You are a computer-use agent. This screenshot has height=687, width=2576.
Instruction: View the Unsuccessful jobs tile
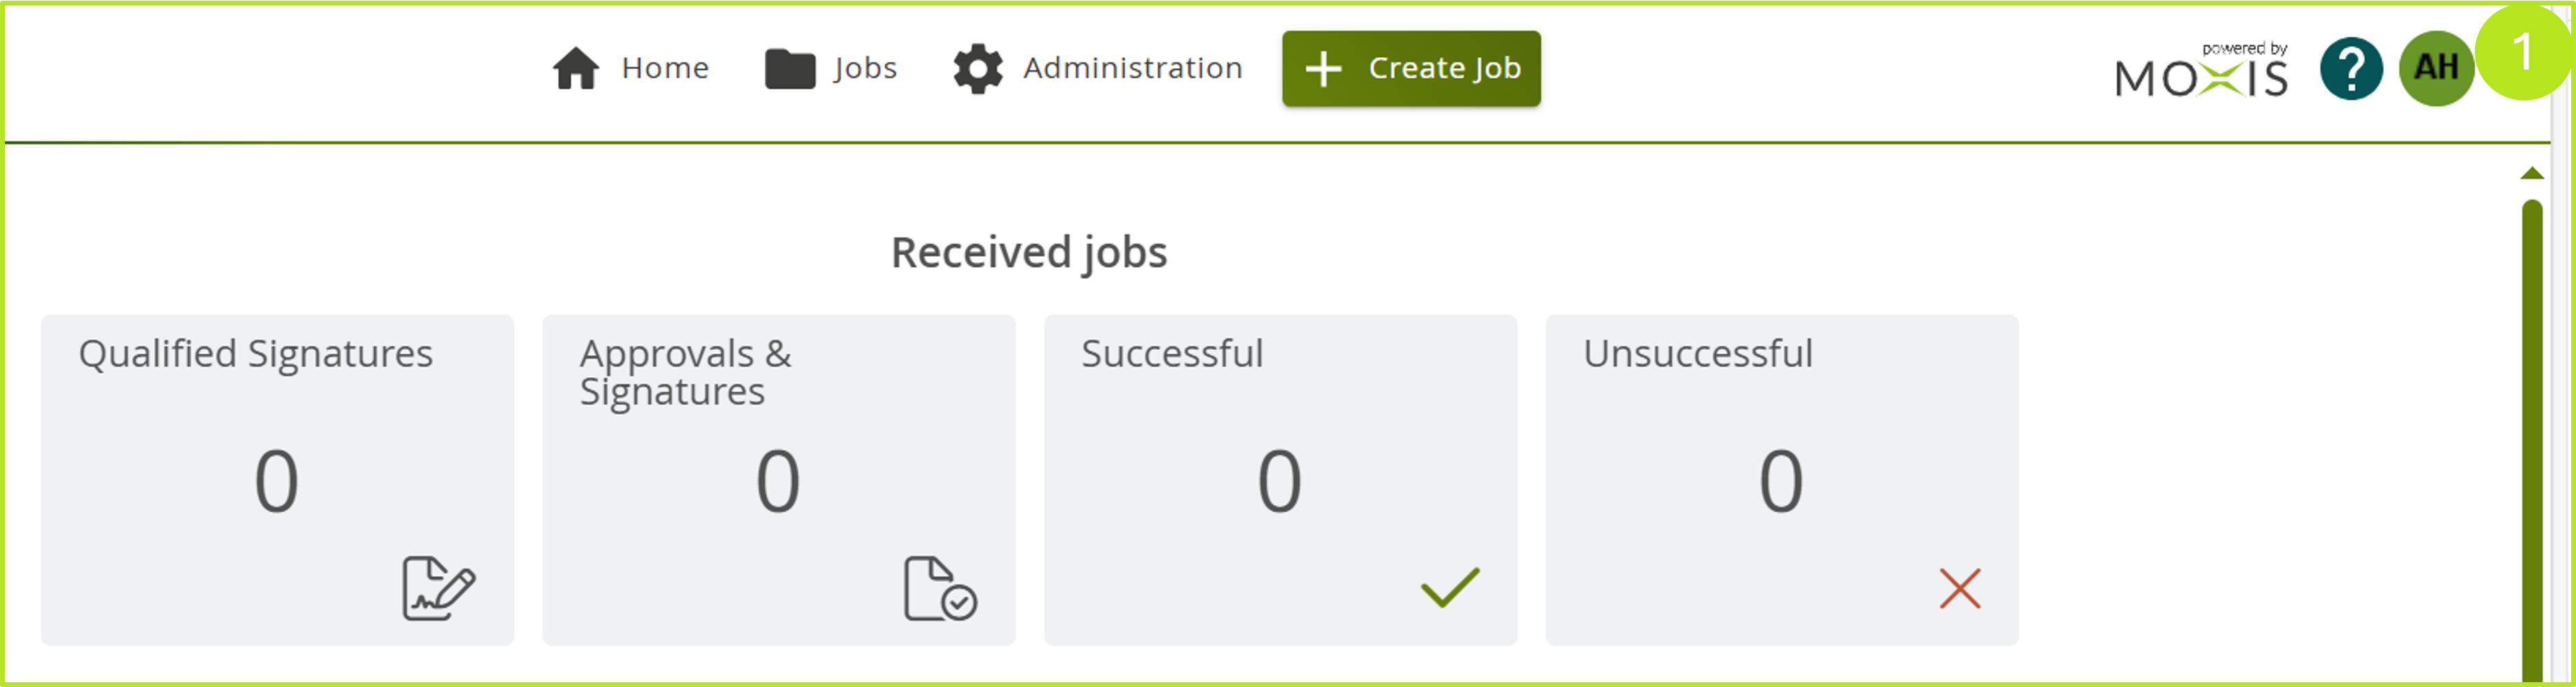(x=1781, y=480)
